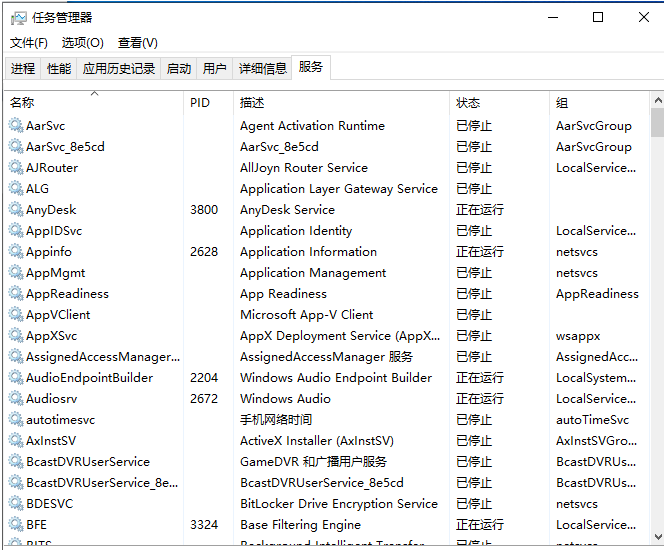Click Task Manager icon in title bar
This screenshot has width=664, height=550.
point(18,17)
